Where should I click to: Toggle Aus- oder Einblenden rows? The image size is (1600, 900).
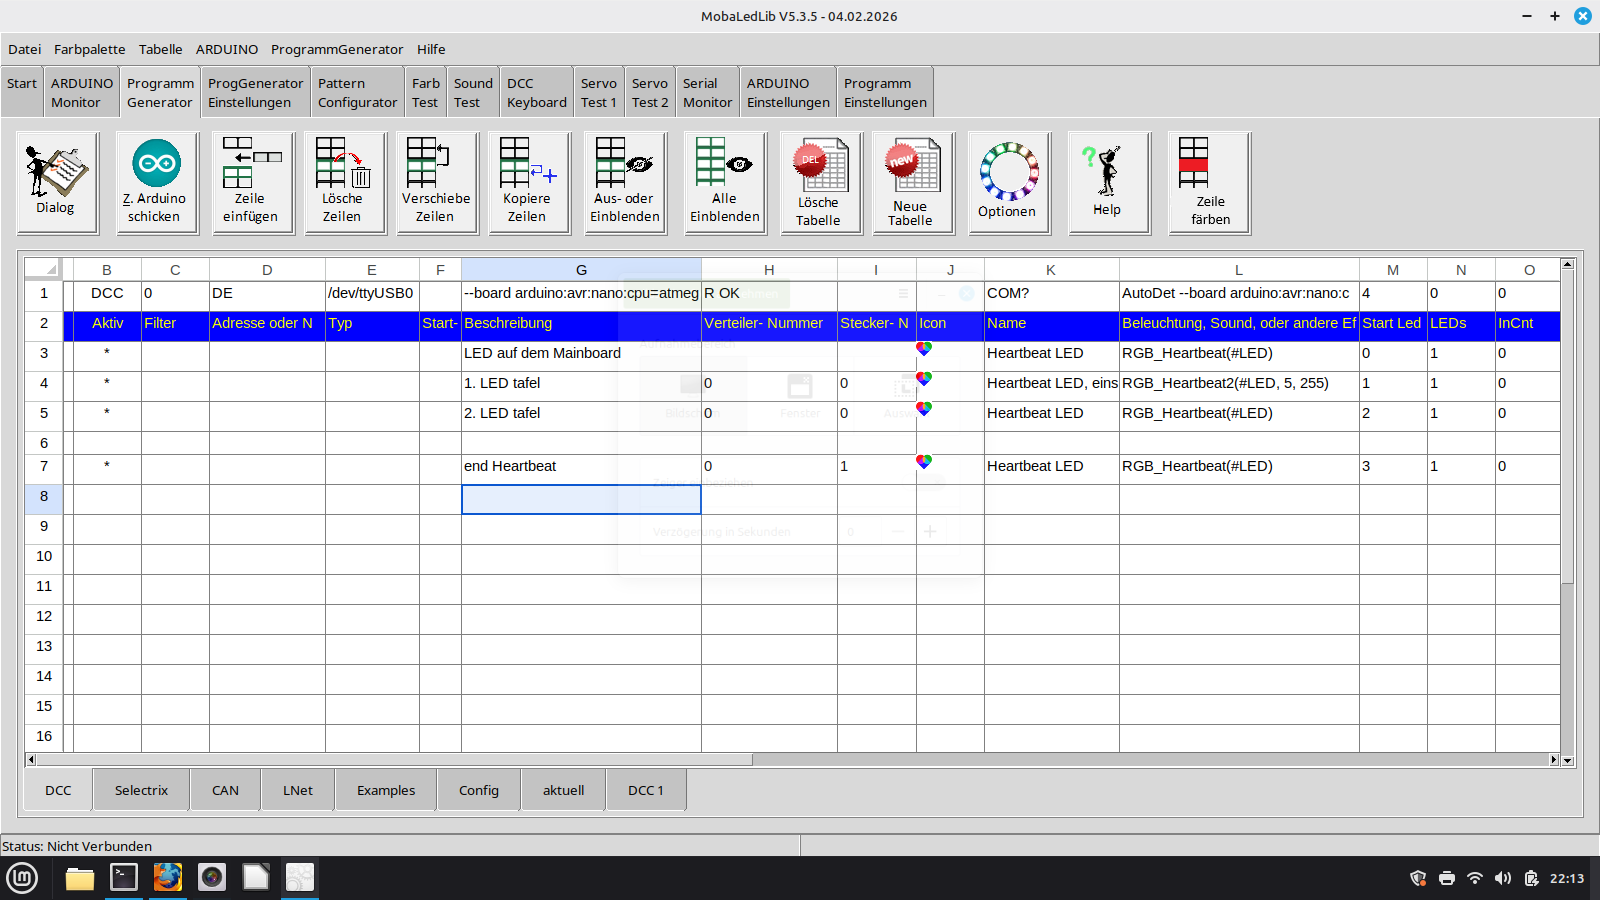pos(625,182)
